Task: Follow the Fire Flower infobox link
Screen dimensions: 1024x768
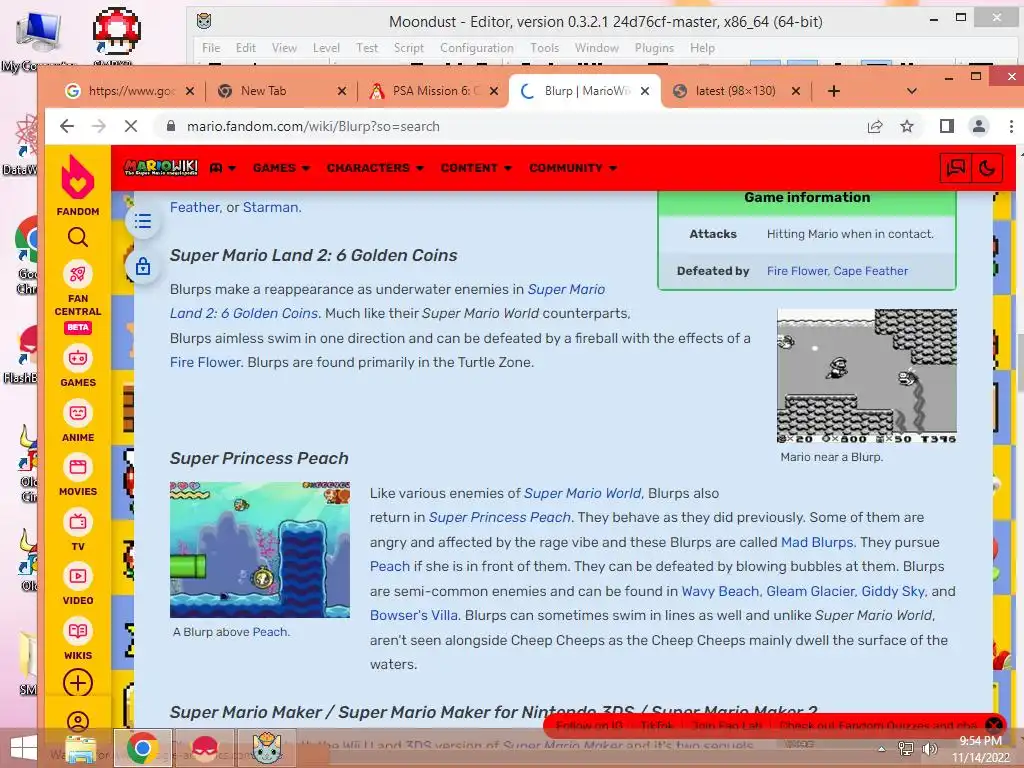Action: pyautogui.click(x=798, y=270)
